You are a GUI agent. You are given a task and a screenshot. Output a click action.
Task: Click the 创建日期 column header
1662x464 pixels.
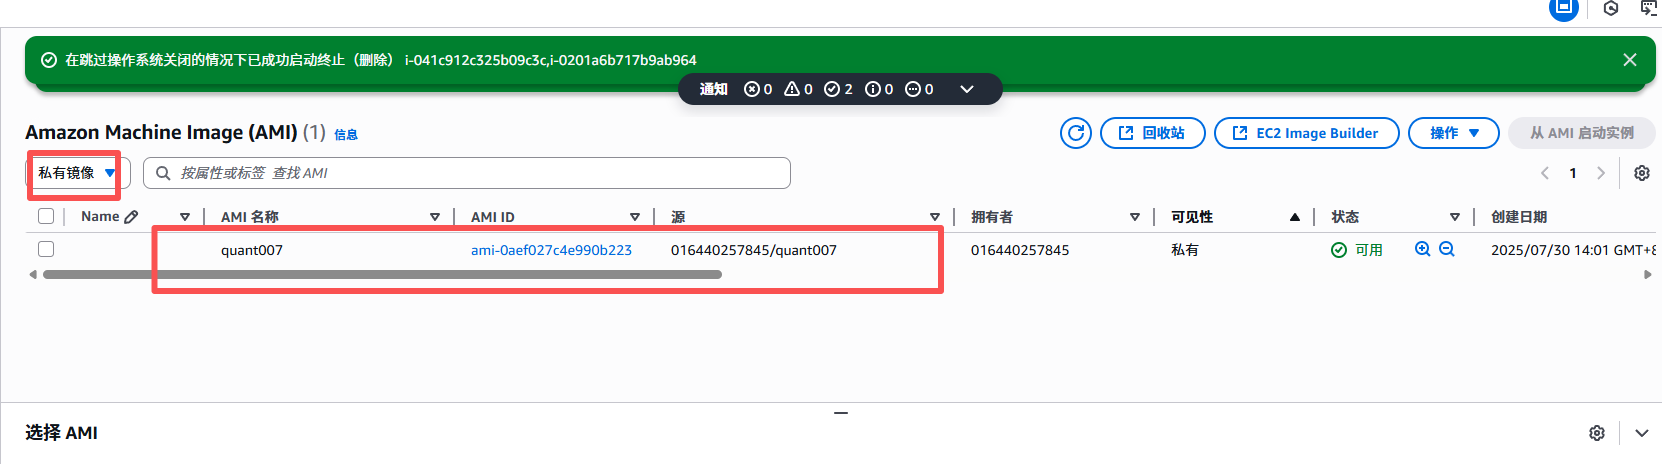pos(1519,217)
